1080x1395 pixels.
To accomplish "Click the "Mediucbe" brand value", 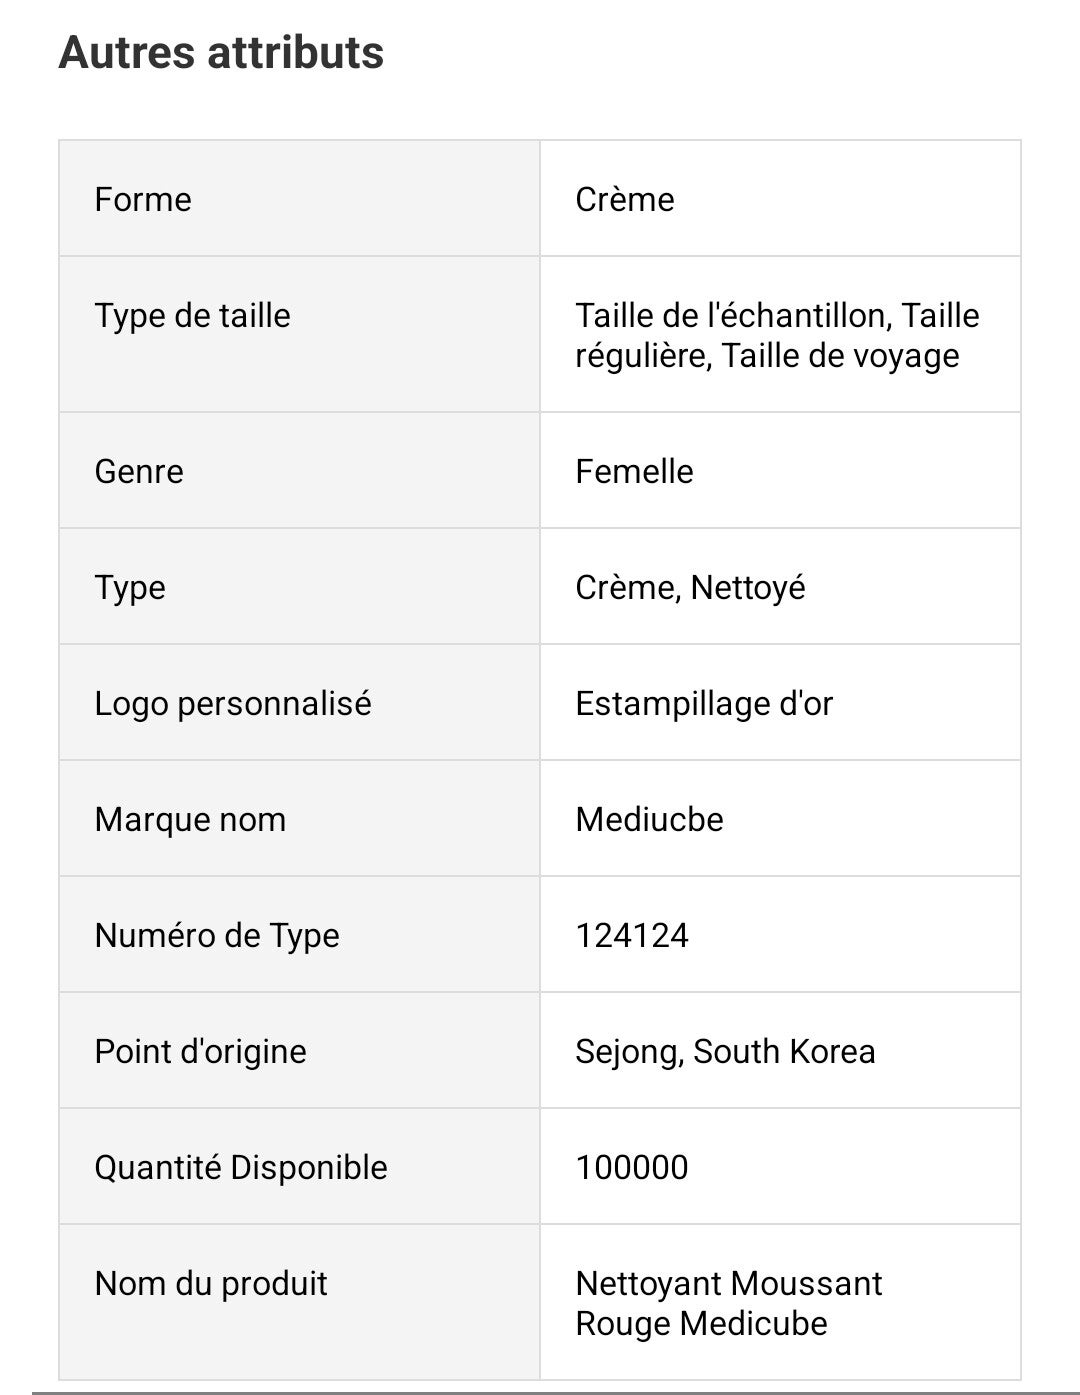I will coord(649,820).
